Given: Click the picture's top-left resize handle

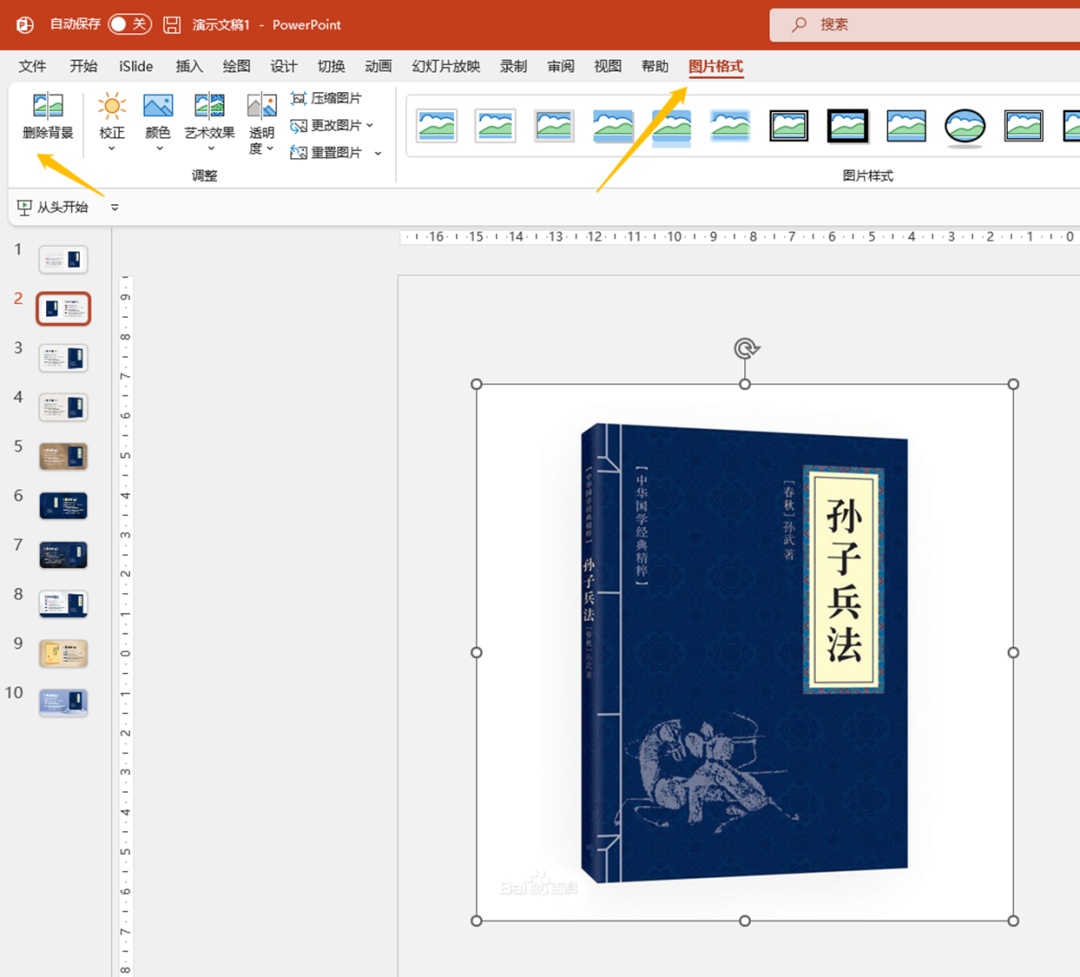Looking at the screenshot, I should 477,384.
